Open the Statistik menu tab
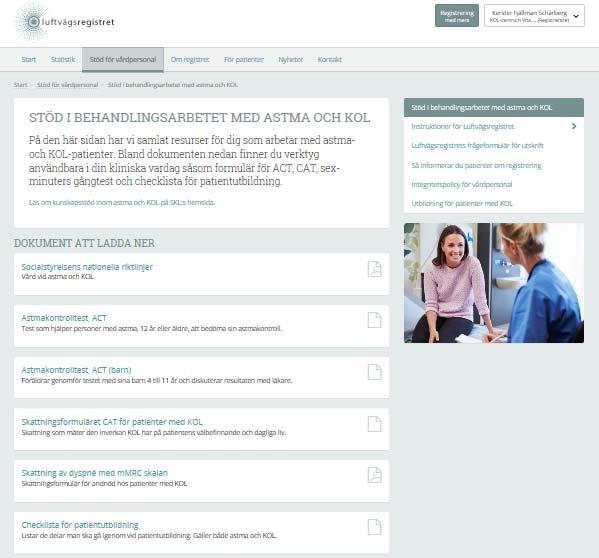This screenshot has height=558, width=599. (63, 60)
